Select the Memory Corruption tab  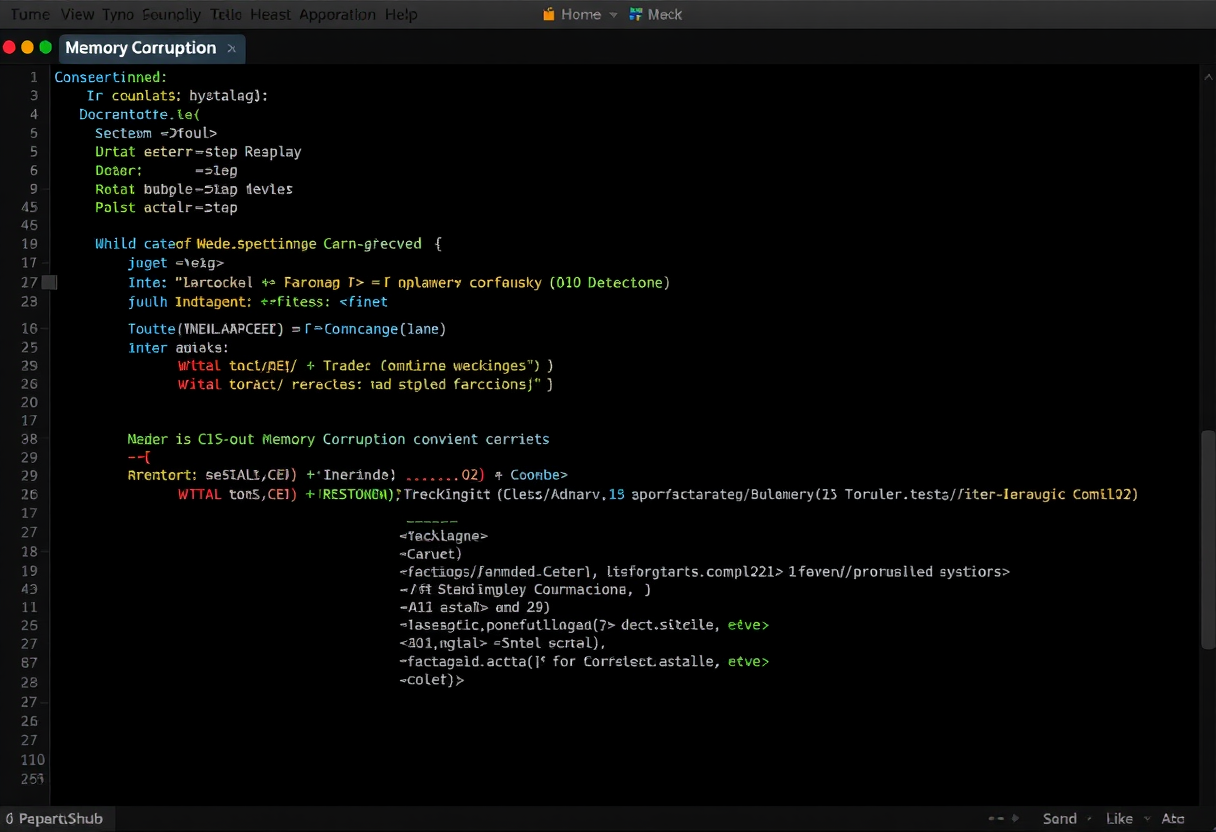[151, 48]
